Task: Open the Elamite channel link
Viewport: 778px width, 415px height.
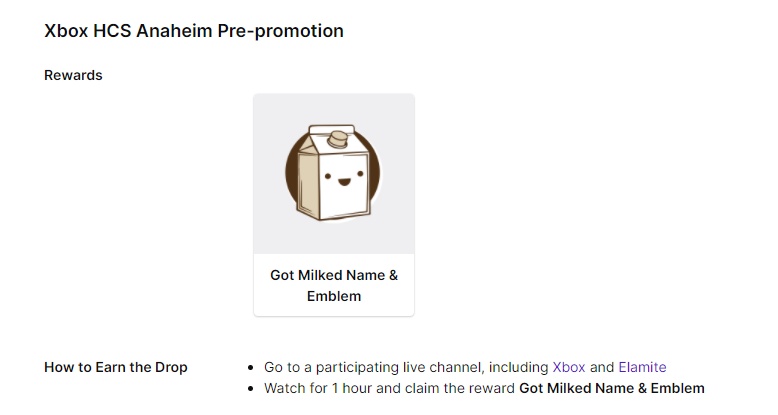Action: [642, 367]
